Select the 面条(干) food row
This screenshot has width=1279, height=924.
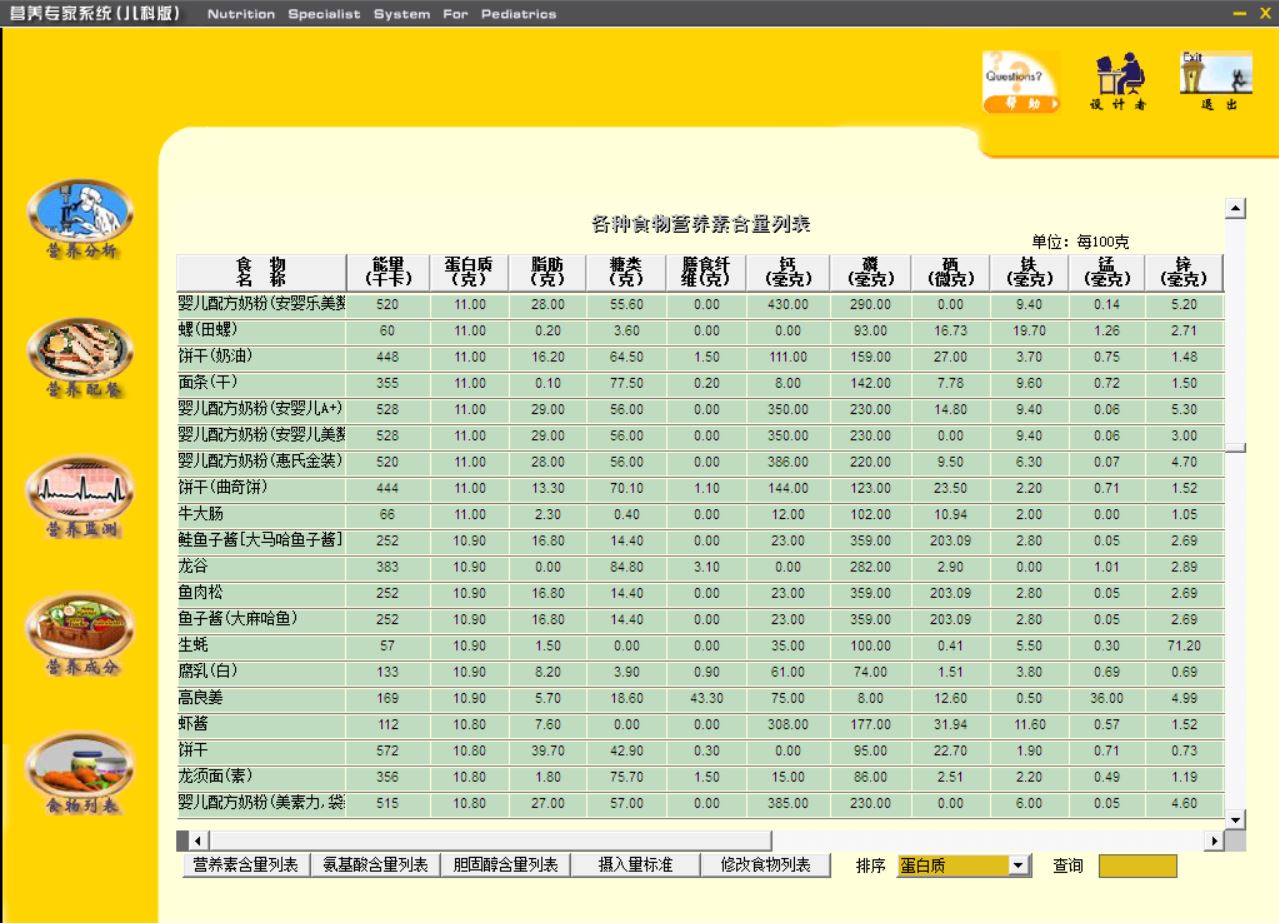(x=700, y=383)
